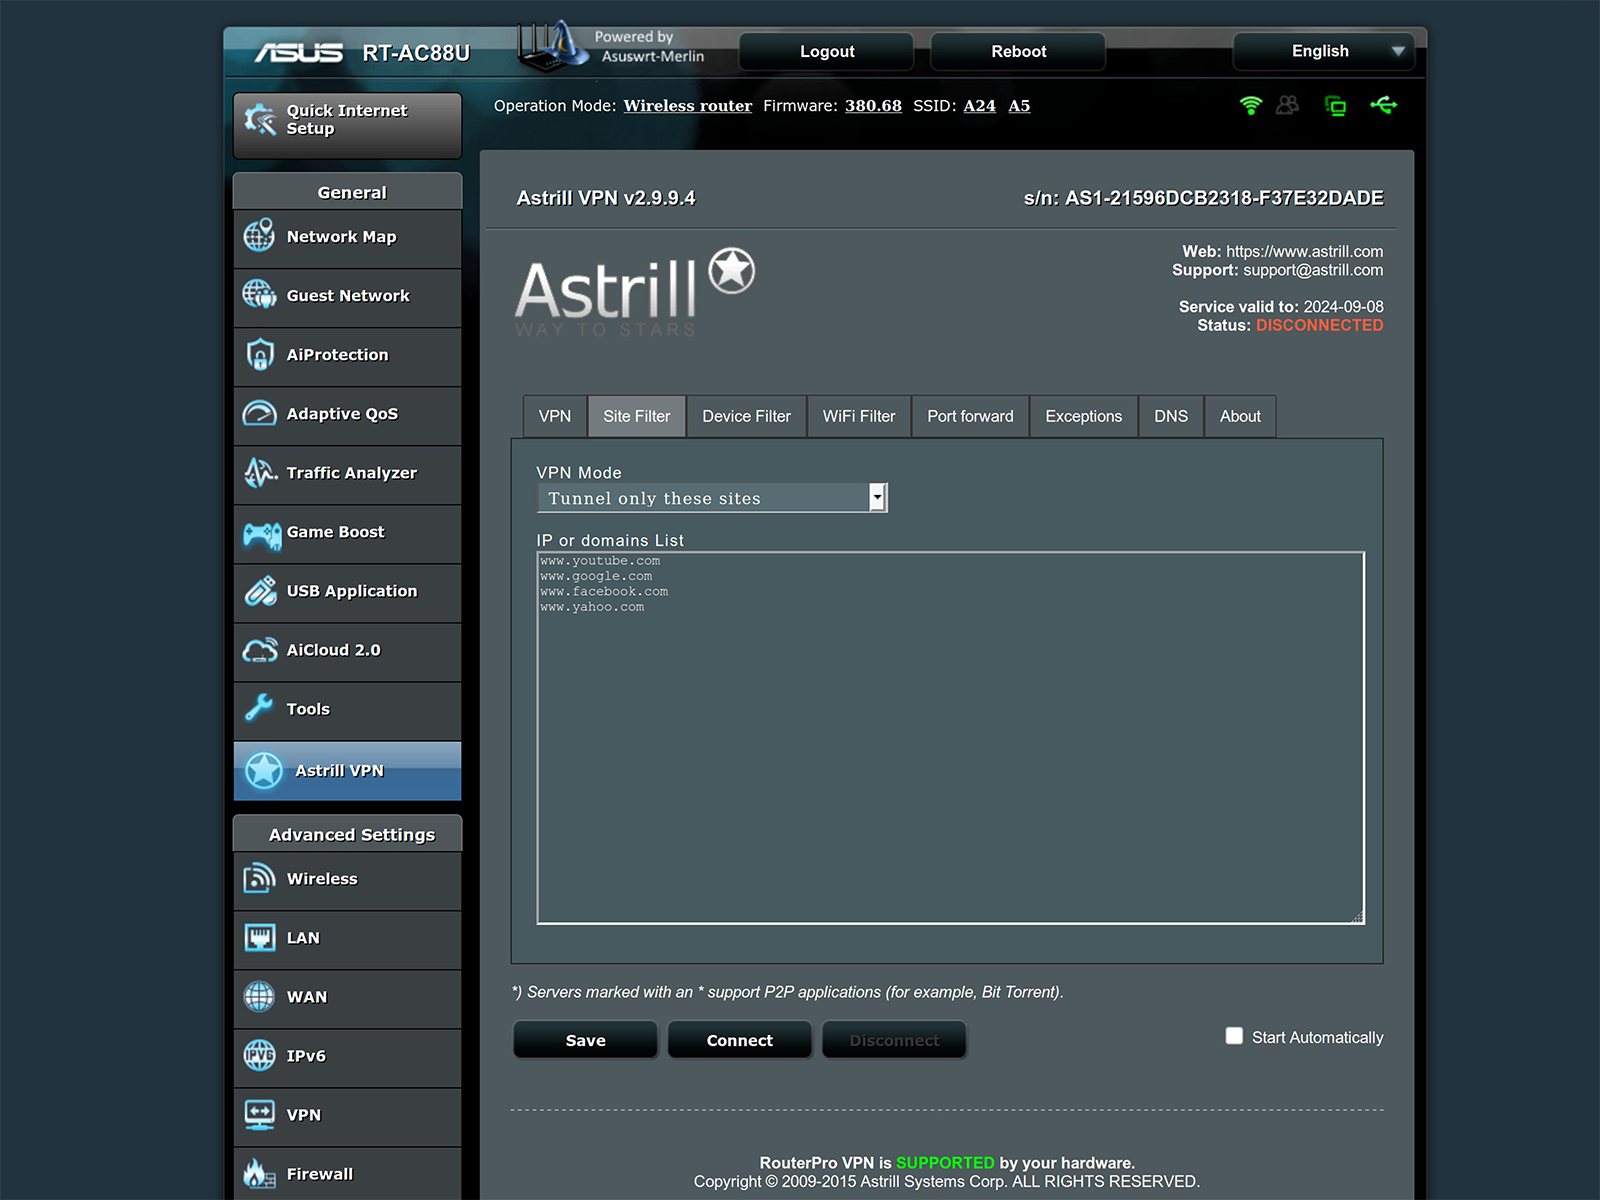
Task: Click the Astrill VPN star icon
Action: click(264, 771)
